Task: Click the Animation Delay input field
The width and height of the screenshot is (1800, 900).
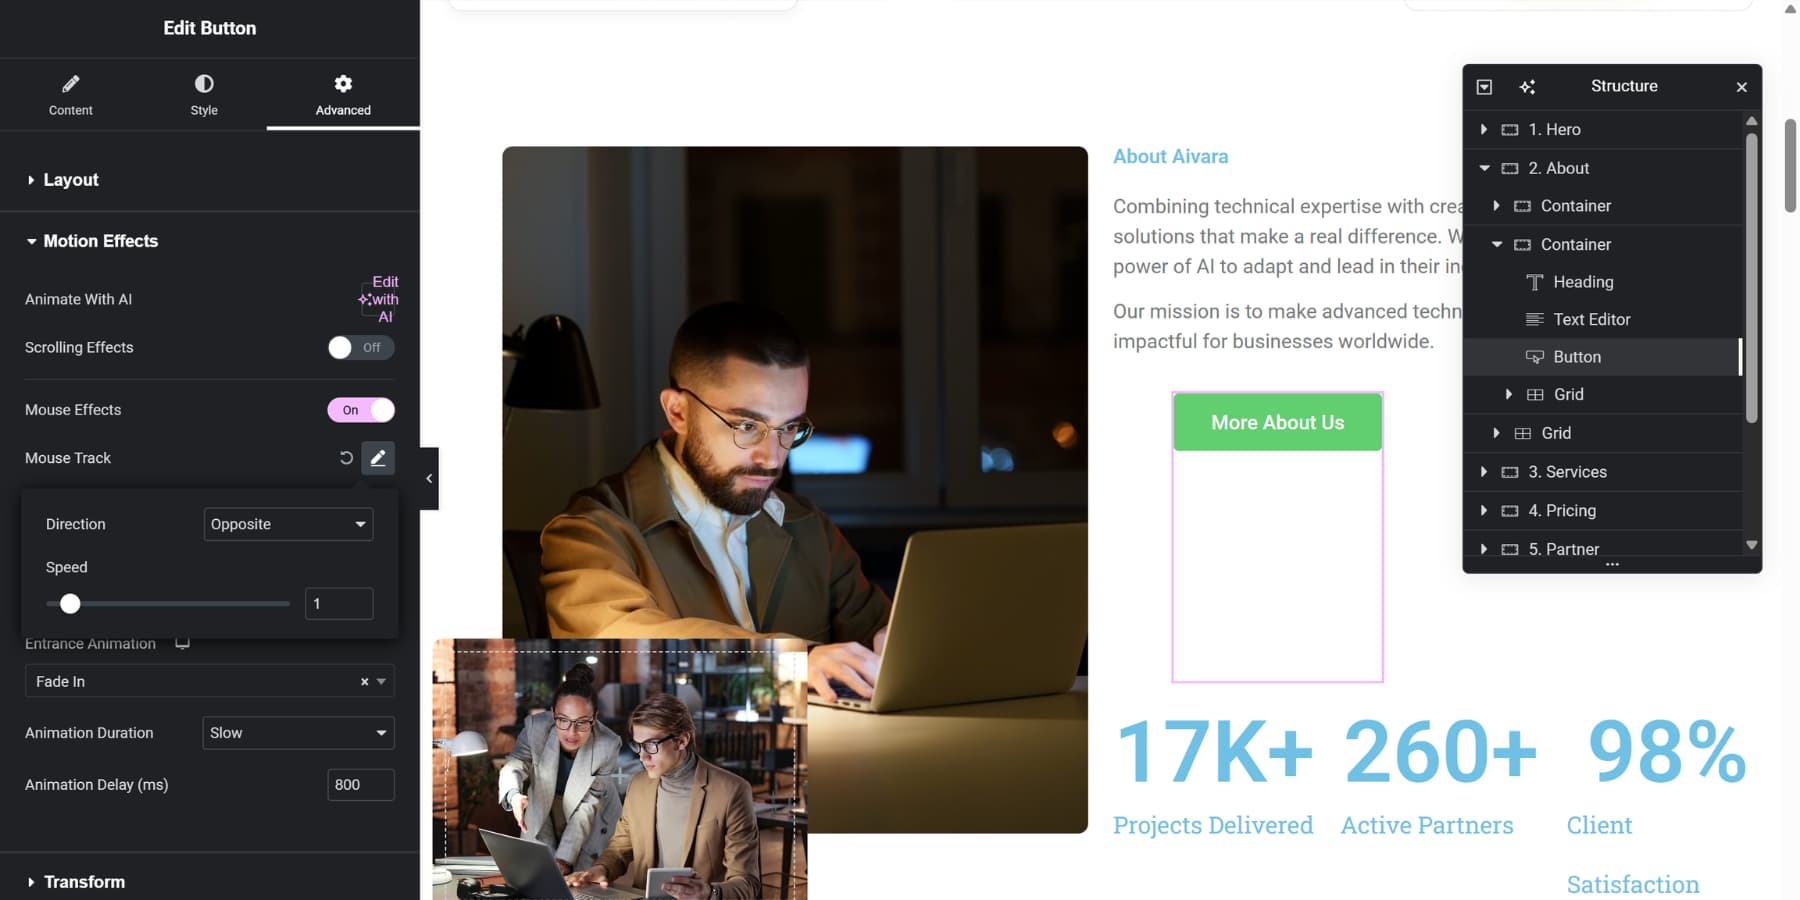Action: (361, 785)
